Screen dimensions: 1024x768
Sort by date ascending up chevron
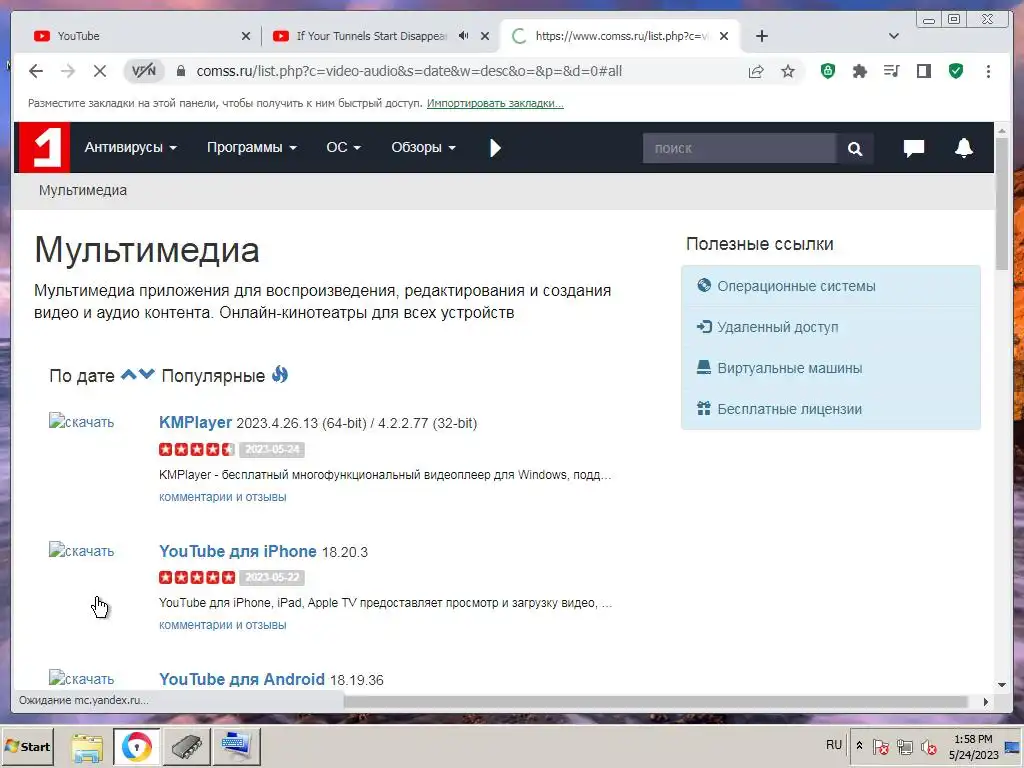[x=129, y=374]
